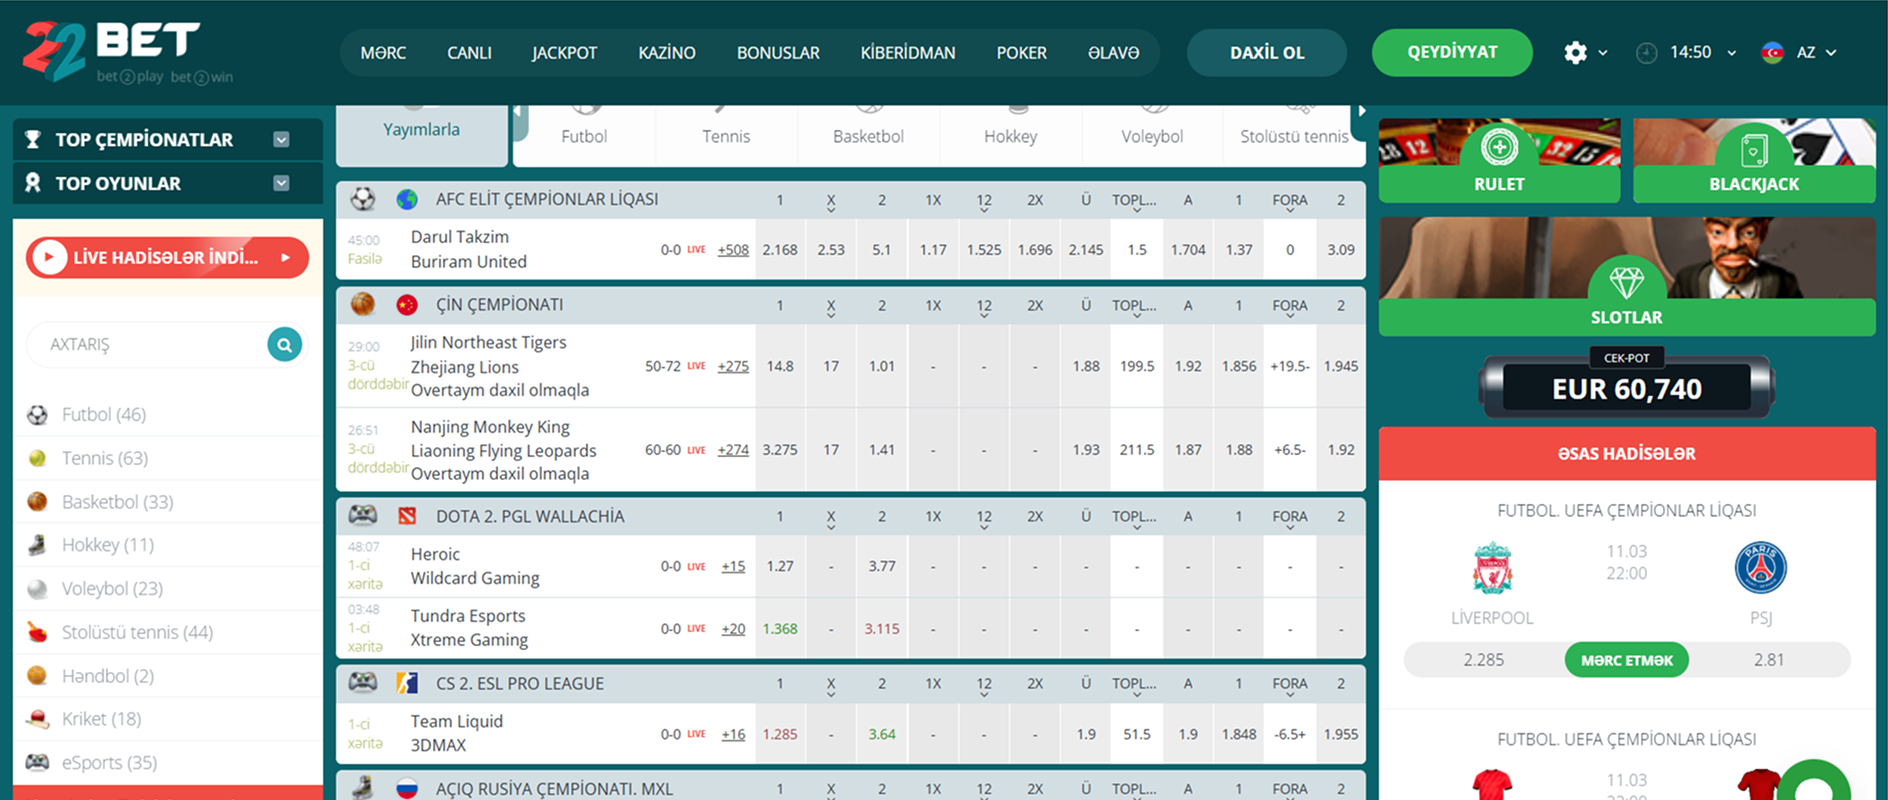
Task: Click the search magnifier button
Action: [285, 345]
